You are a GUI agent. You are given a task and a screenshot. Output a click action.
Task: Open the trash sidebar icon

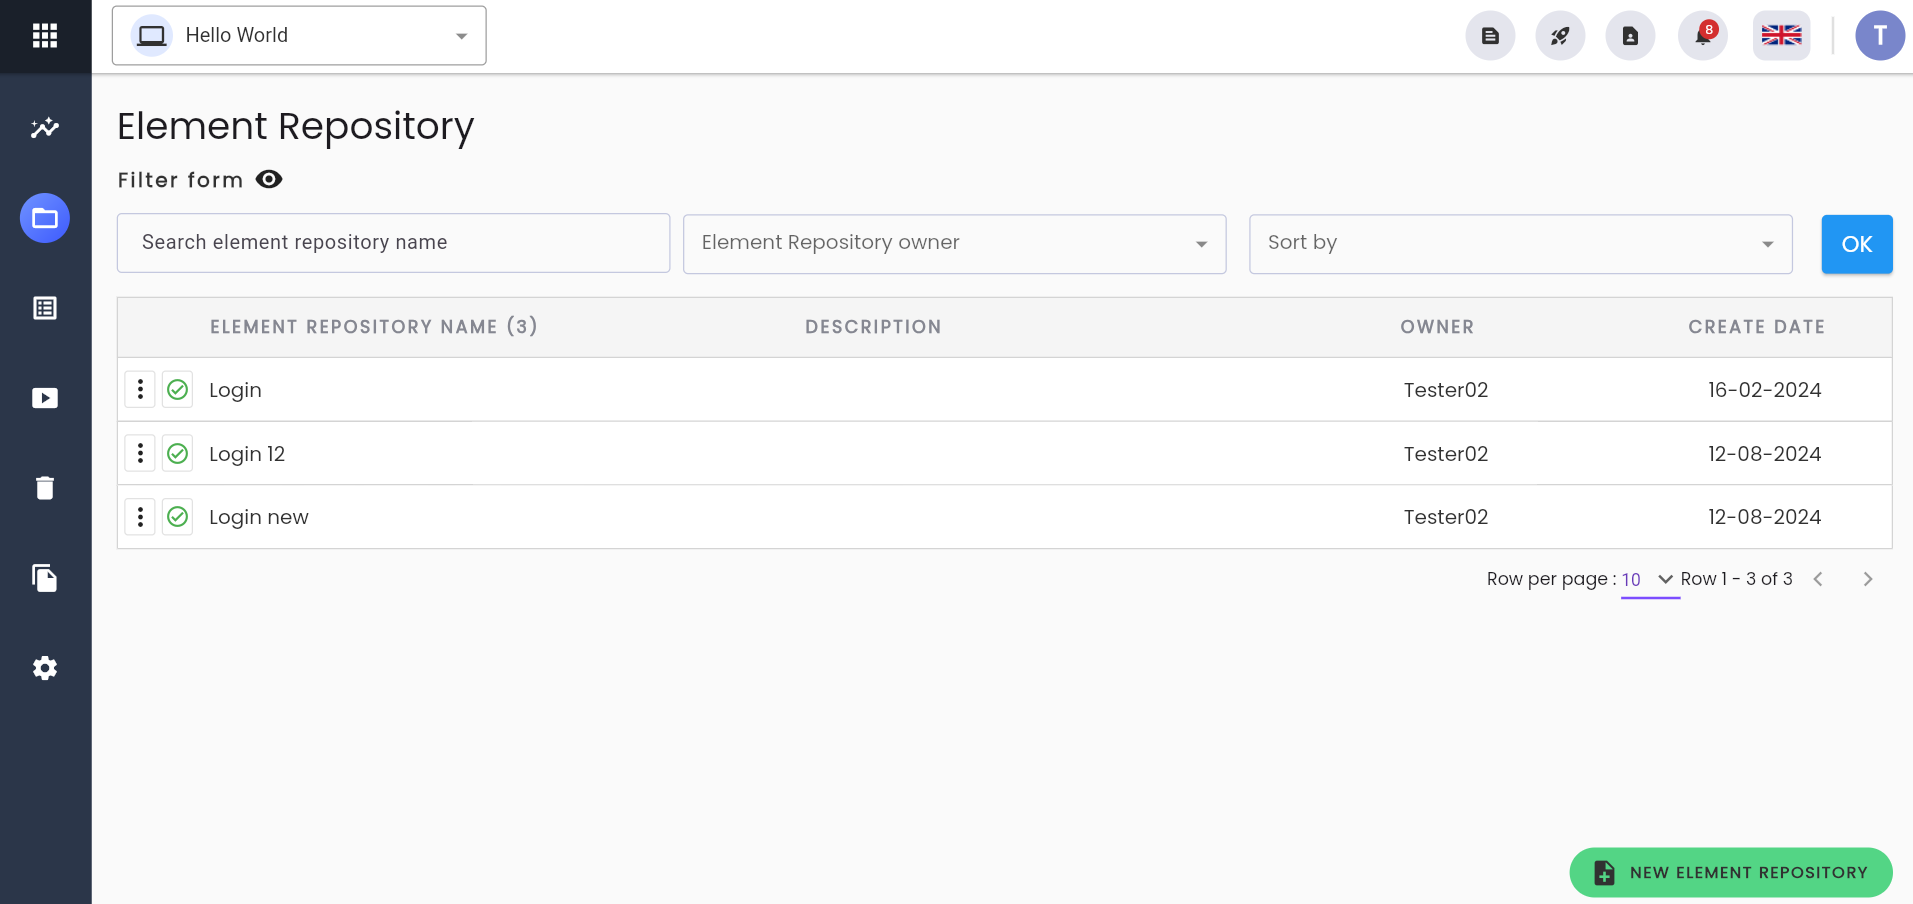(x=45, y=488)
